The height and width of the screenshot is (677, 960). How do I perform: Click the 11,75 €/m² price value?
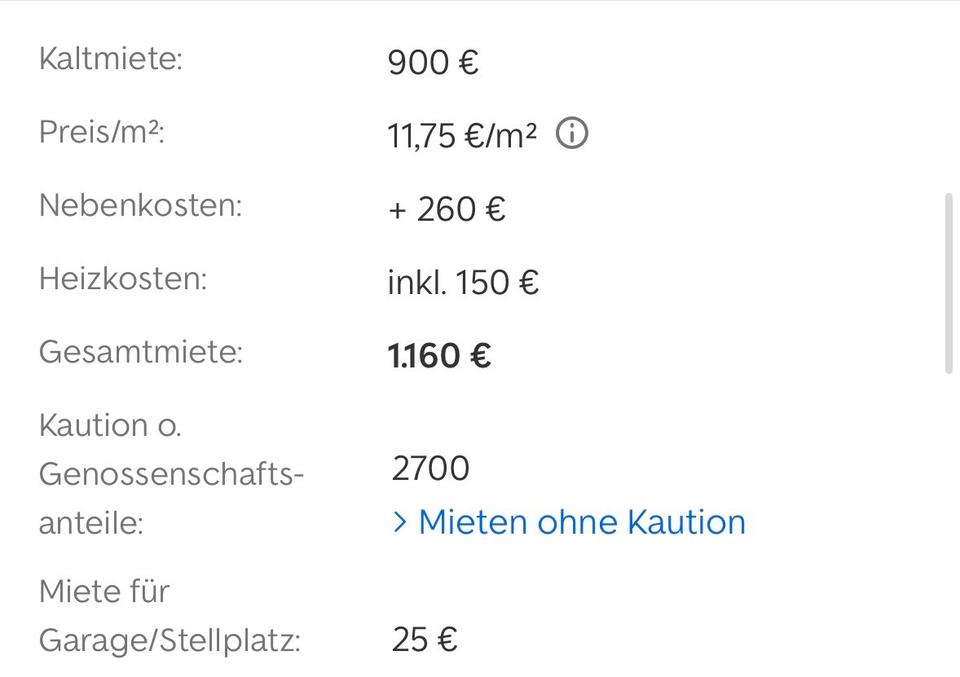tap(462, 136)
